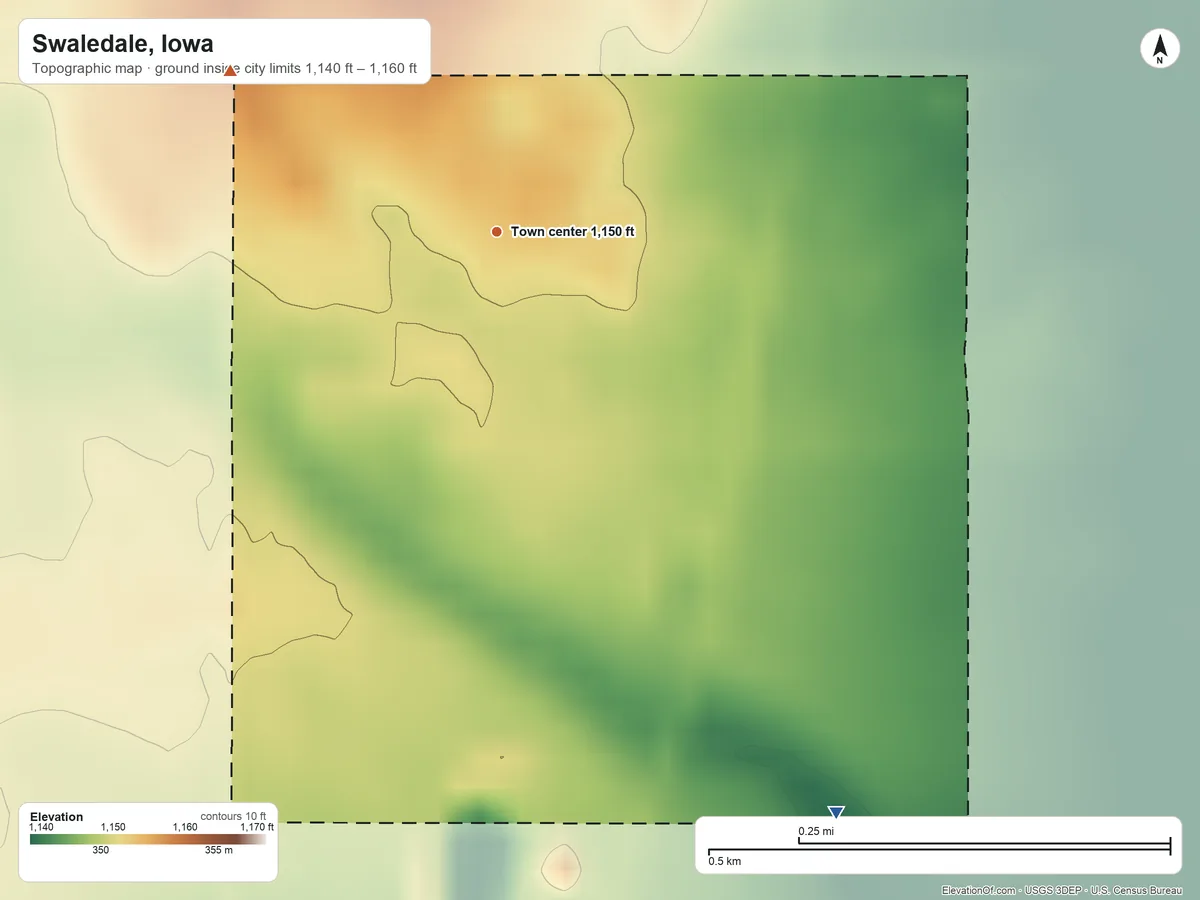1200x900 pixels.
Task: Click the 'Elevation' legend heading
Action: (57, 817)
